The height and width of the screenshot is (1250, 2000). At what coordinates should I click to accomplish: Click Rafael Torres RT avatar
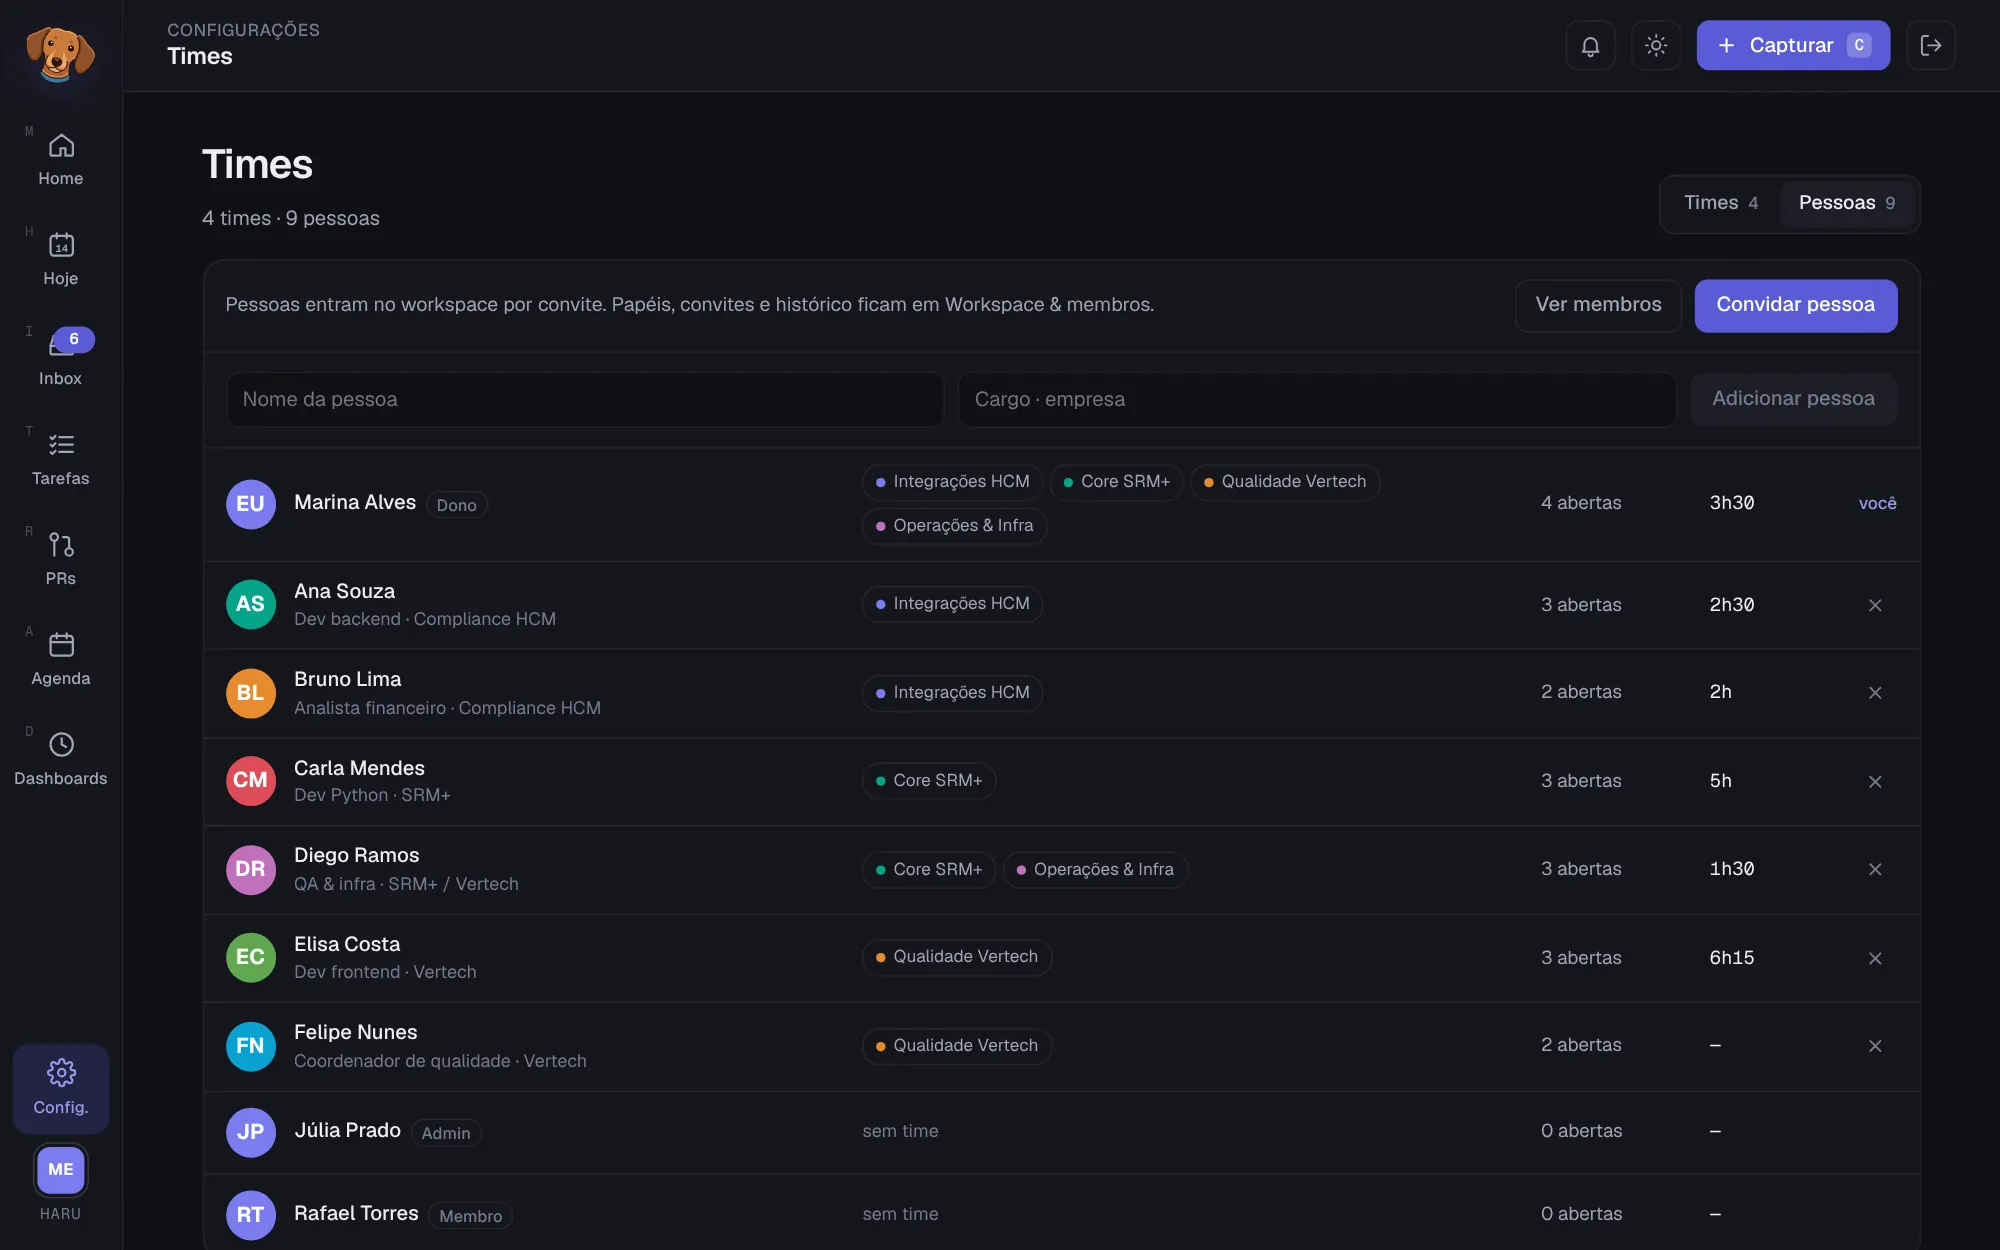point(250,1215)
